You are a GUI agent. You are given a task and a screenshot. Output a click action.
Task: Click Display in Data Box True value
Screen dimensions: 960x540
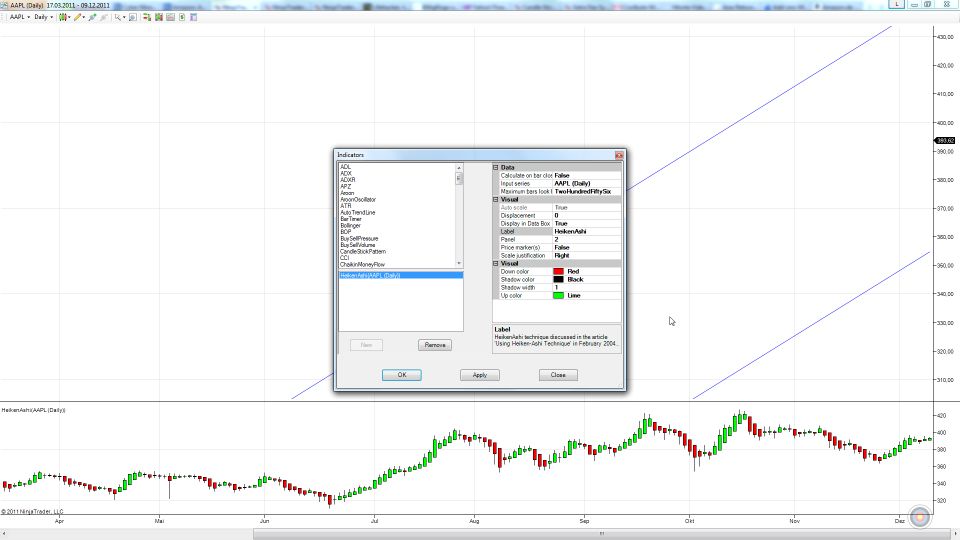pyautogui.click(x=587, y=223)
